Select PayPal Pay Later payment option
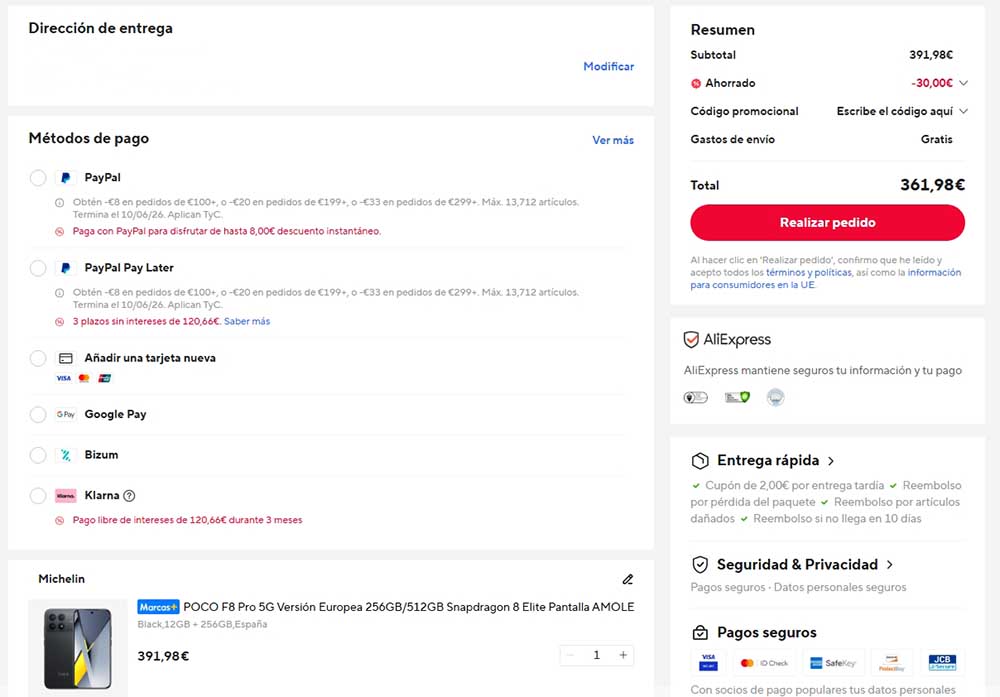The width and height of the screenshot is (1000, 697). pyautogui.click(x=38, y=268)
